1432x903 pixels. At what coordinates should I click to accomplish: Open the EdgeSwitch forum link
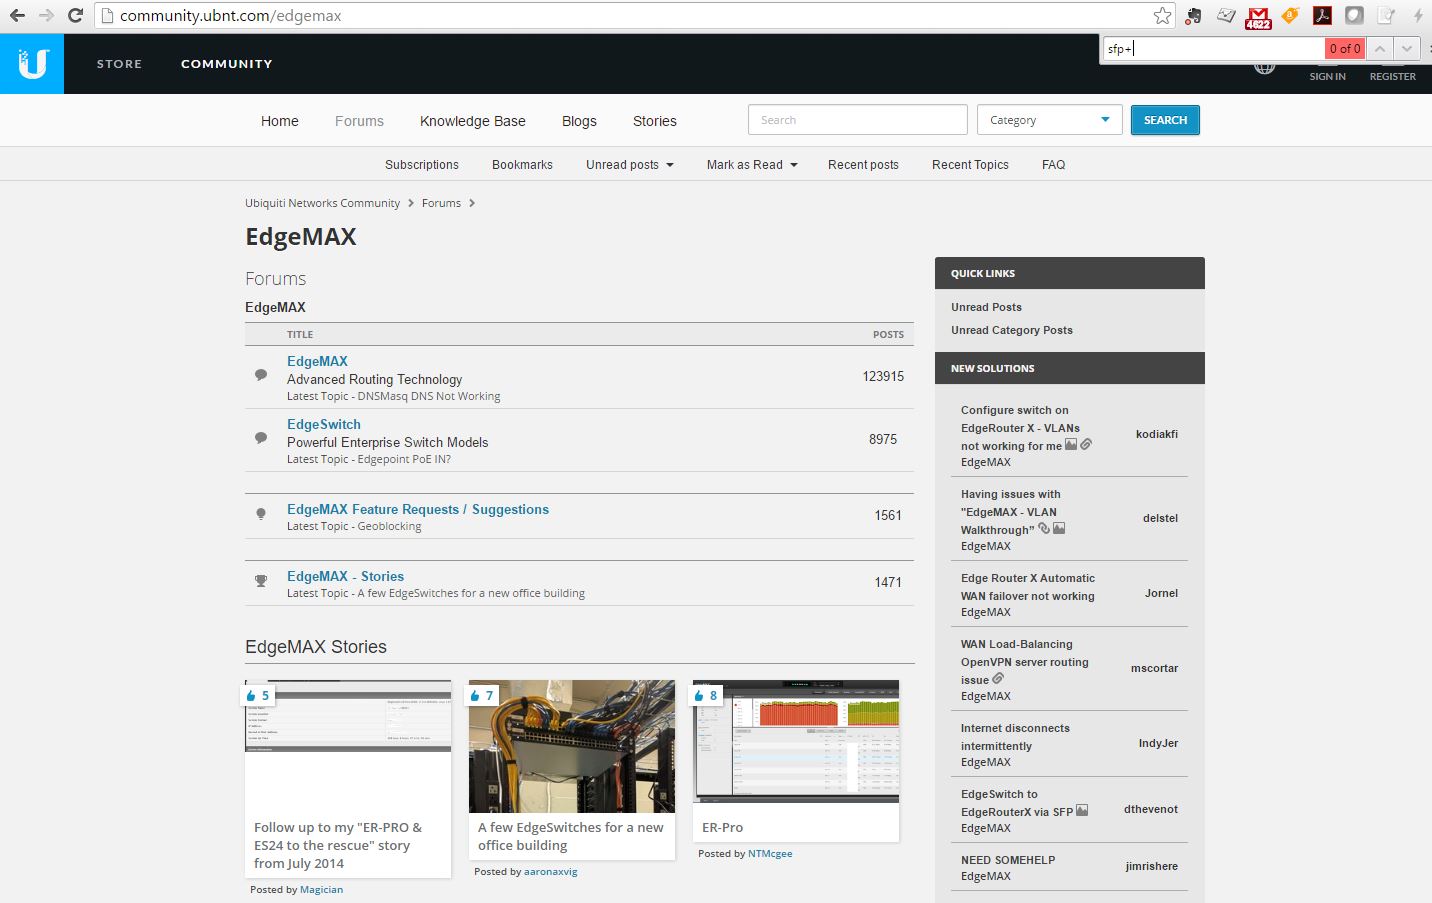[x=324, y=424]
